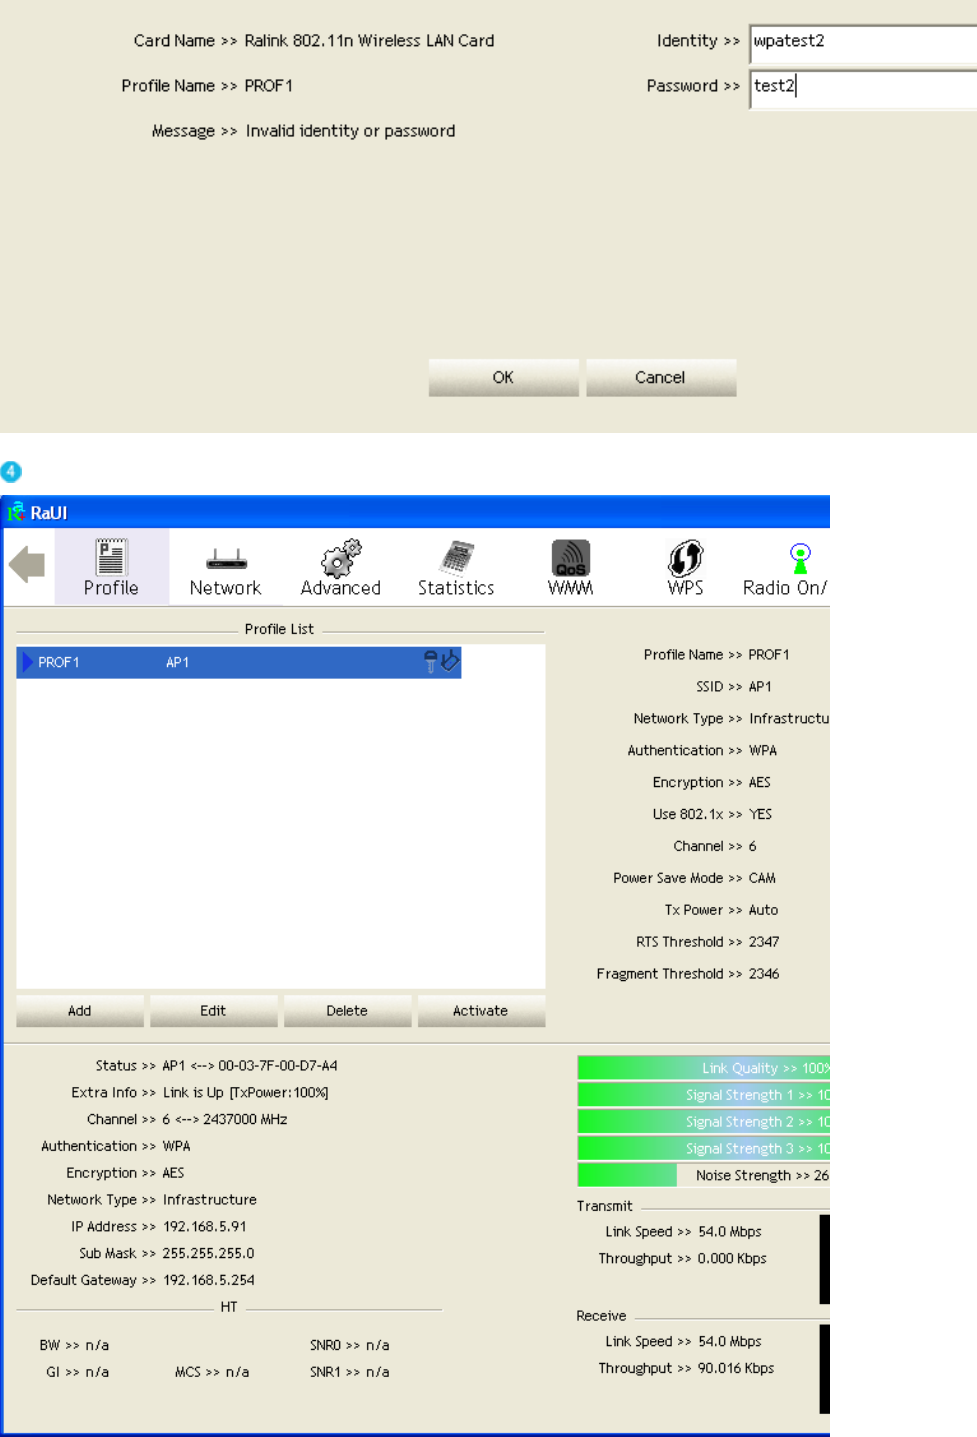The image size is (977, 1437).
Task: Click the active-profile arrow on PROF1 row
Action: (27, 662)
